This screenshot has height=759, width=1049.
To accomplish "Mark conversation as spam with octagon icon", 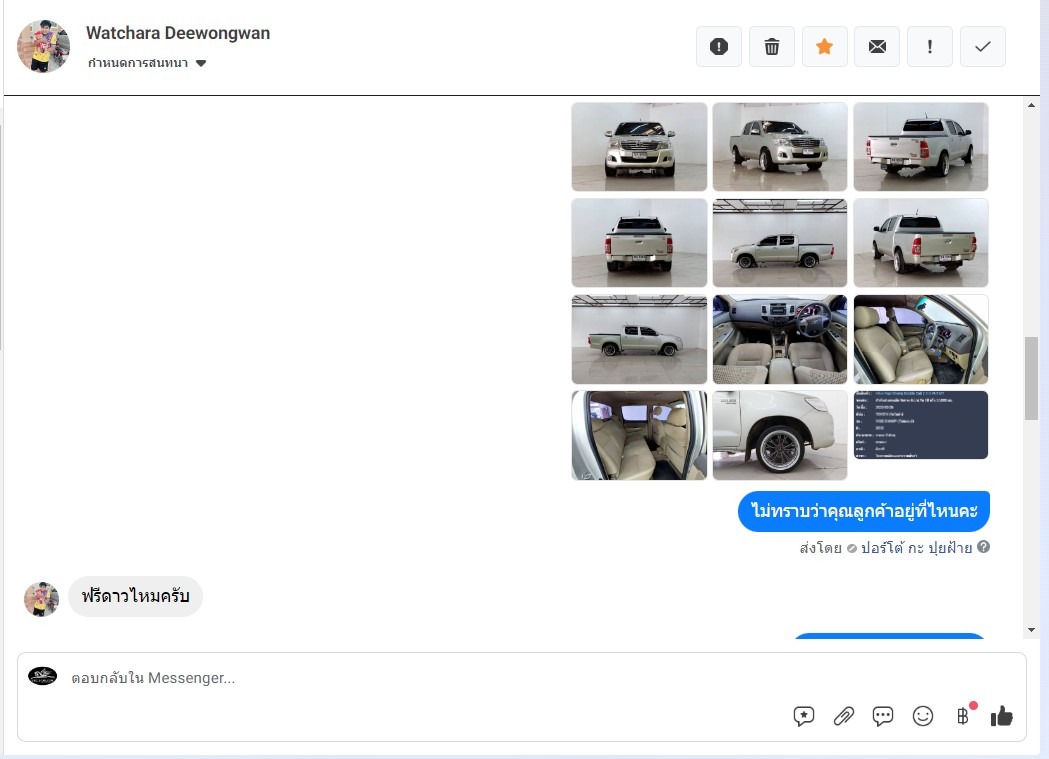I will point(718,47).
